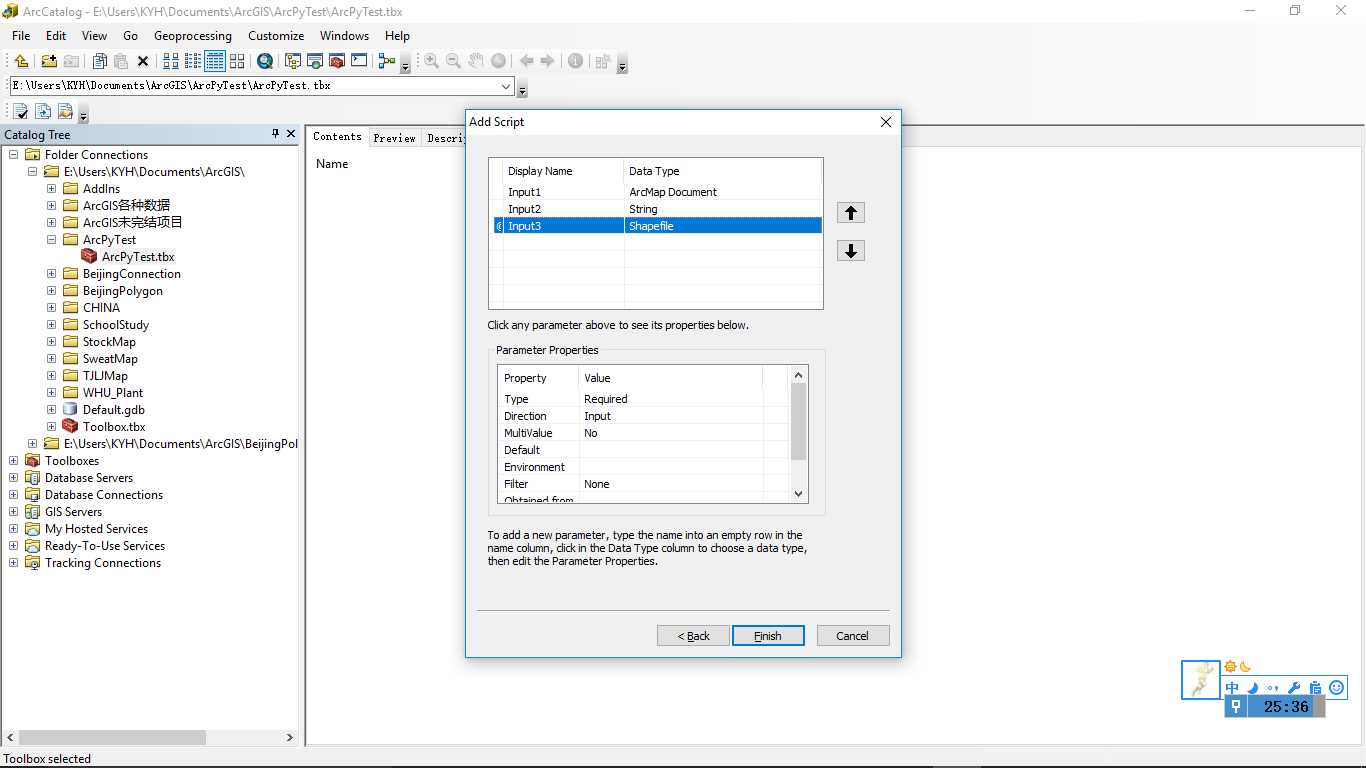Go back to previous extent arrow
The image size is (1366, 768).
click(526, 61)
